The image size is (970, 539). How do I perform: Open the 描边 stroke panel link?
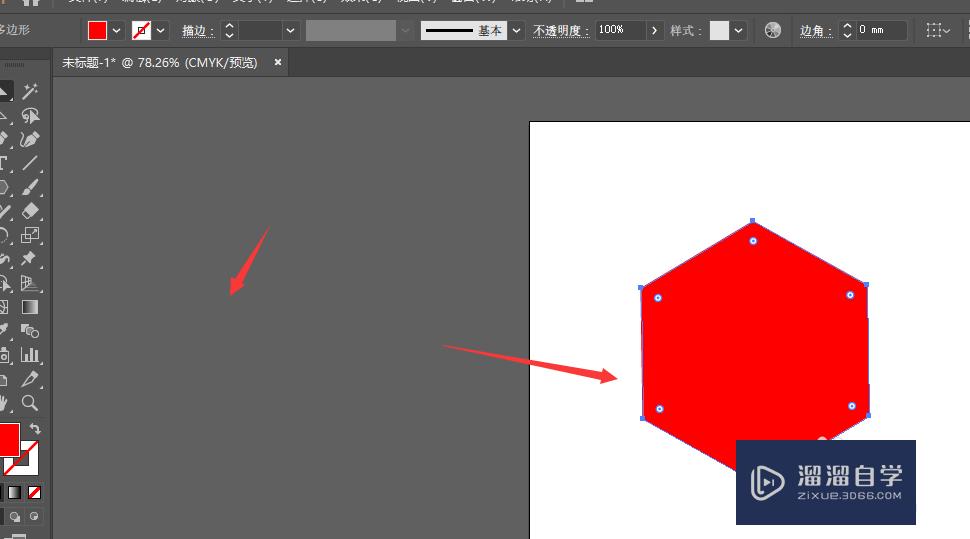[x=198, y=31]
